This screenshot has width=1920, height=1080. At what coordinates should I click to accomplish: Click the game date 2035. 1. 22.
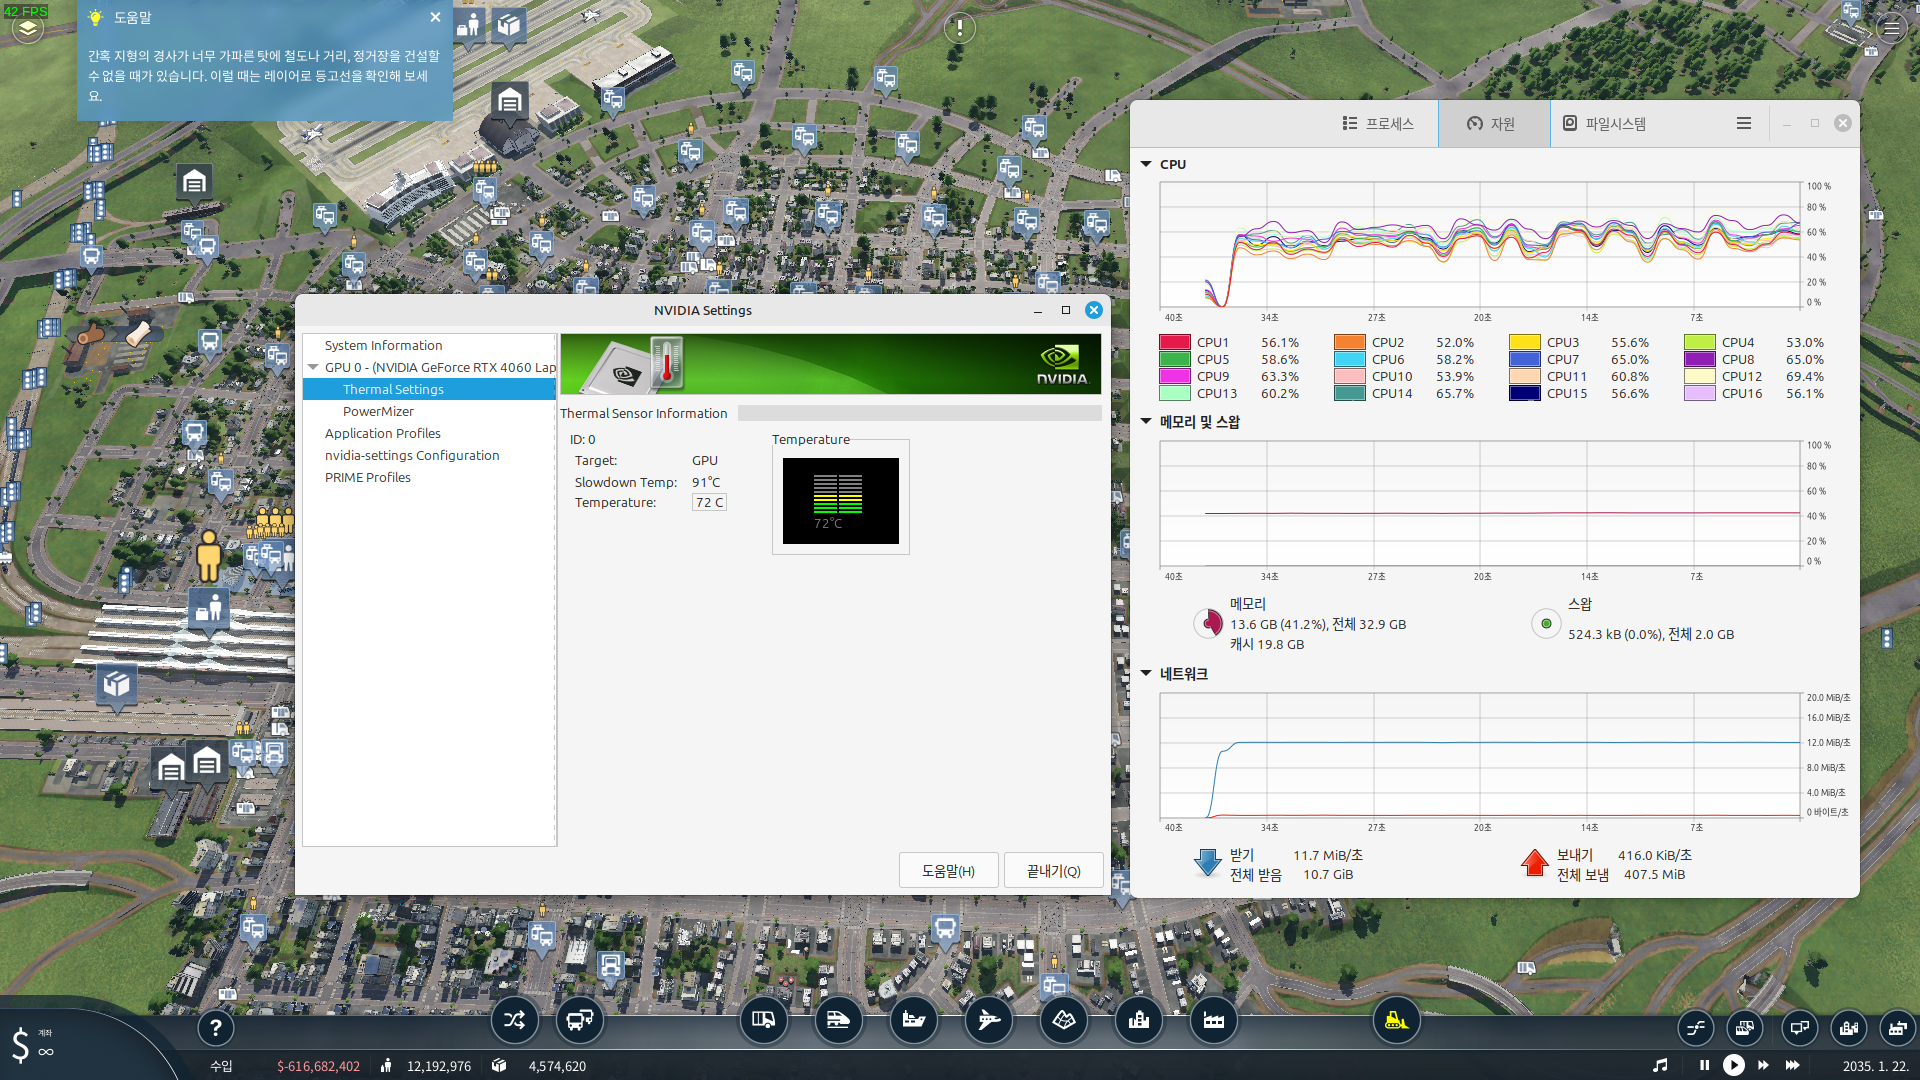coord(1875,1066)
